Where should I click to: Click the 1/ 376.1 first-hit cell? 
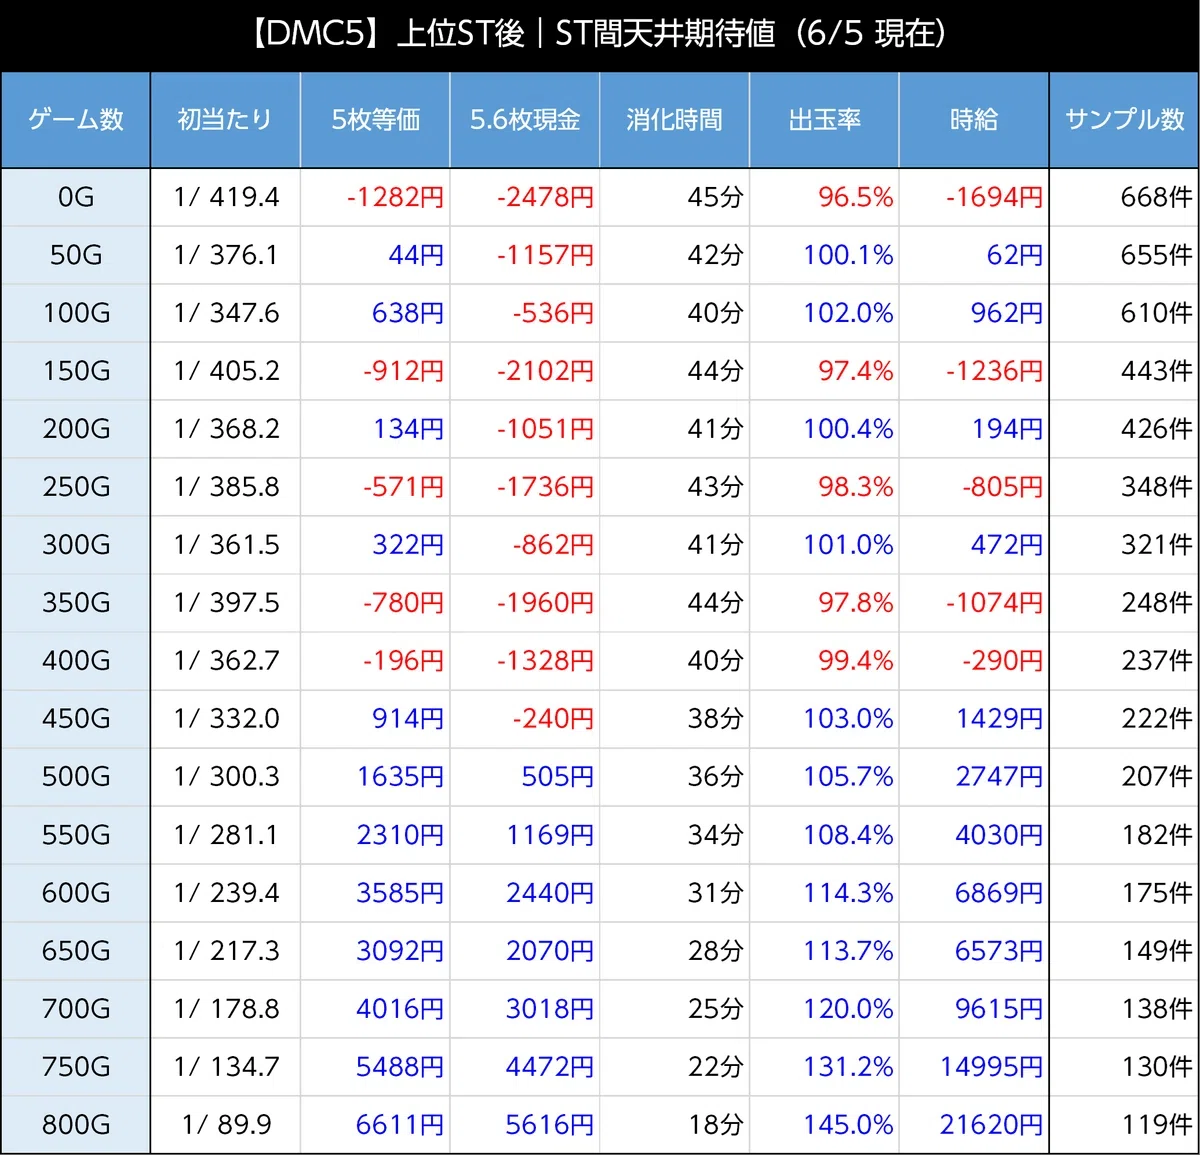pos(225,255)
